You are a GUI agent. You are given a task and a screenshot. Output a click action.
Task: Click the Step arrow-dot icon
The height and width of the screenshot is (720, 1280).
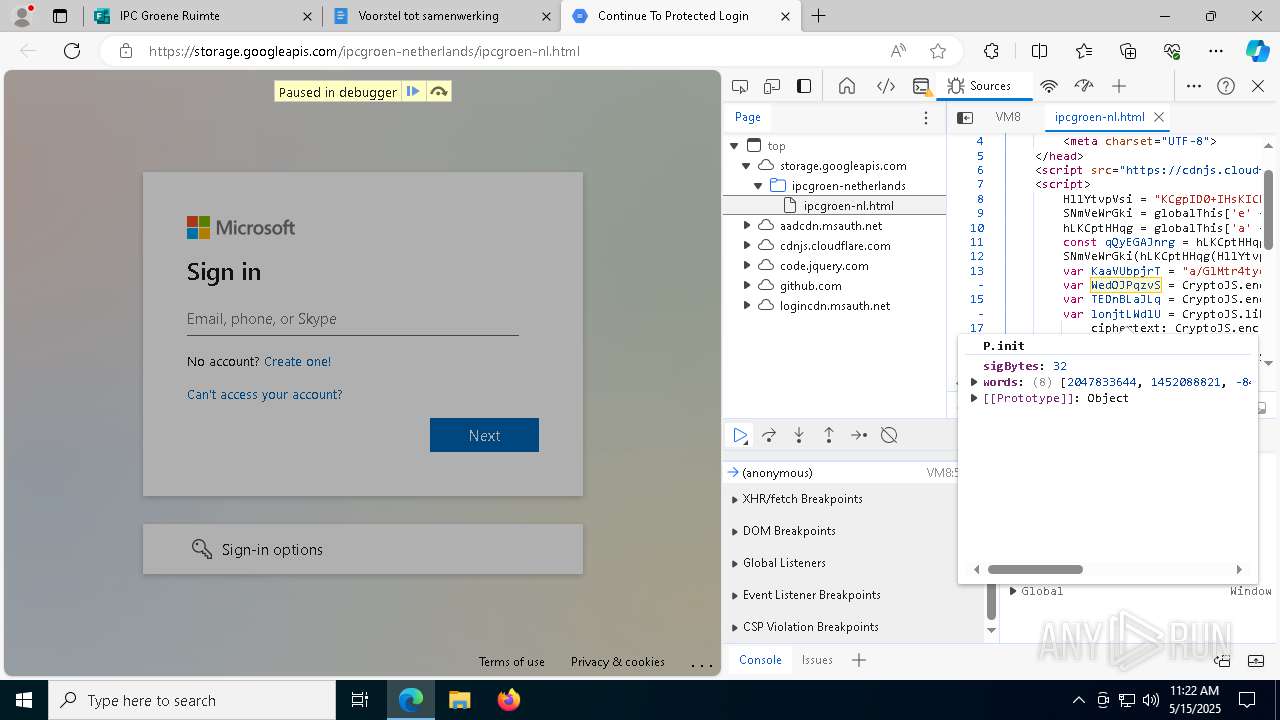(859, 435)
